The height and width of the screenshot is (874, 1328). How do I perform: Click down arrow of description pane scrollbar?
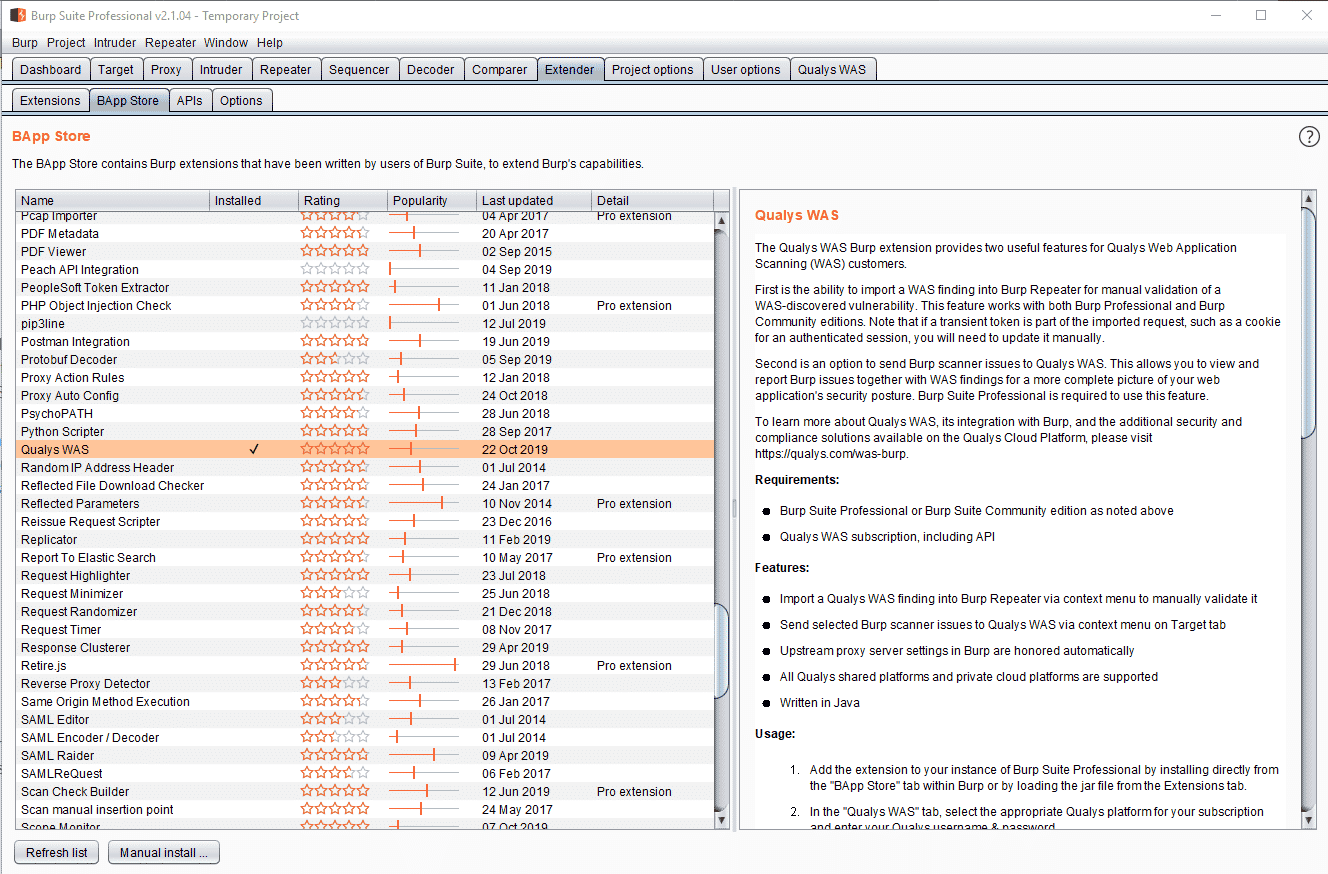[1309, 820]
